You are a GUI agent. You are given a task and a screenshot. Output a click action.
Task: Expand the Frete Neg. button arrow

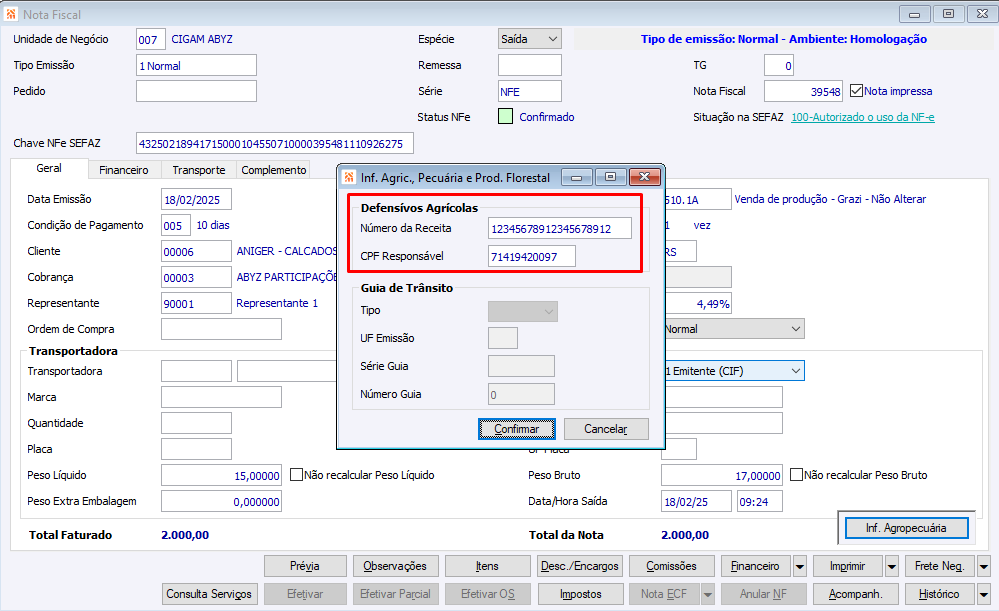tap(984, 566)
